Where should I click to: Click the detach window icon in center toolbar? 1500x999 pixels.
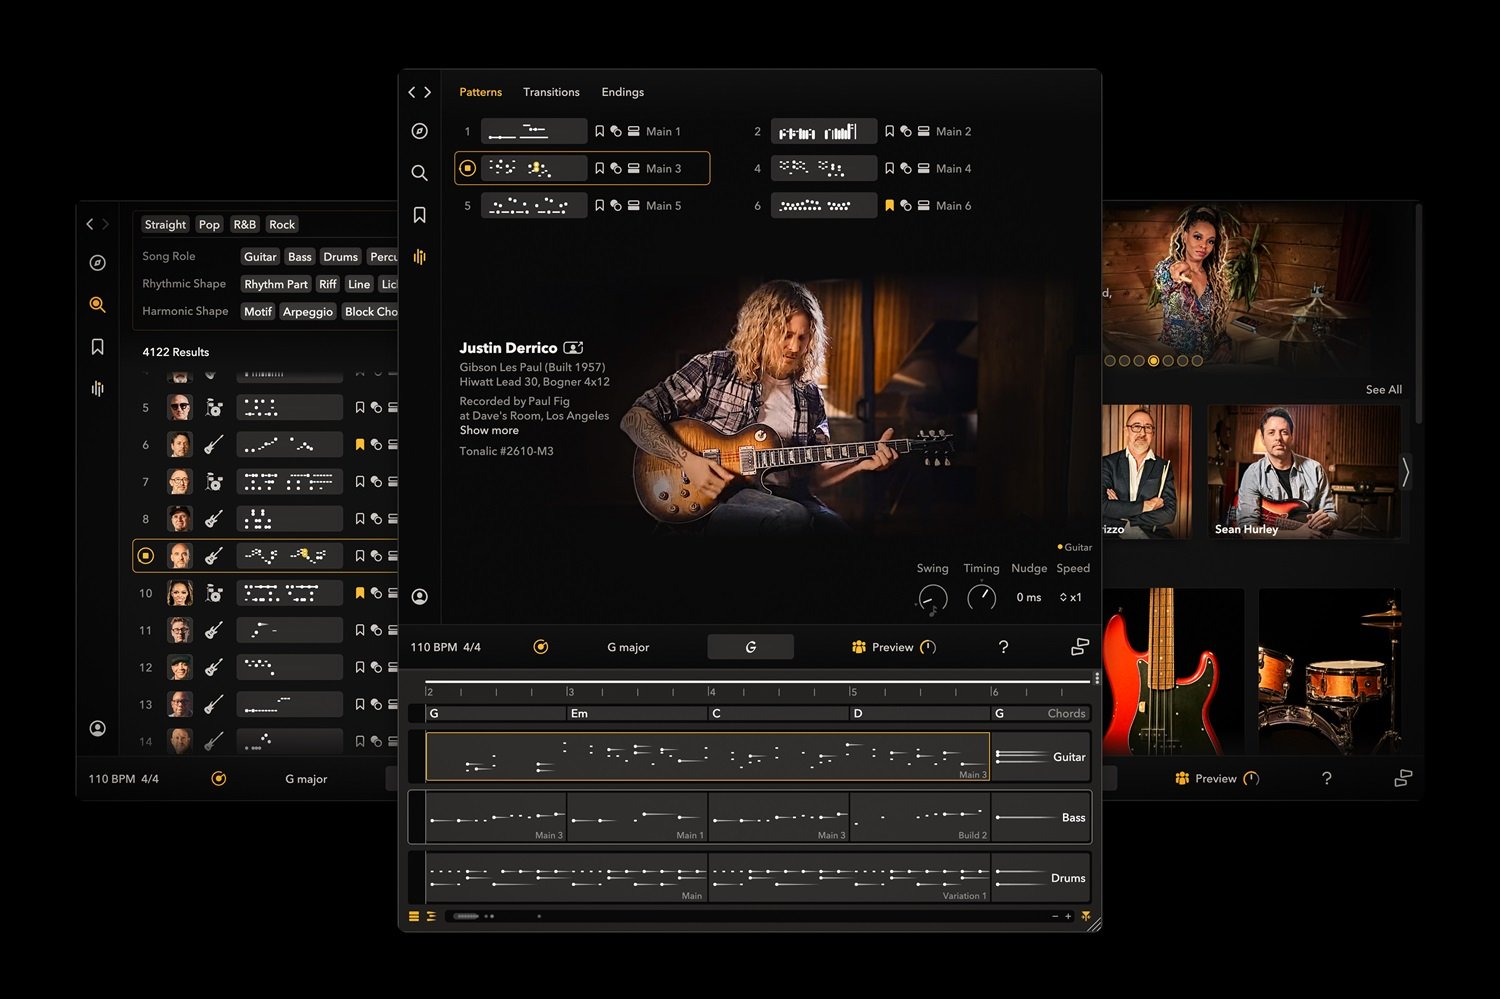1079,647
